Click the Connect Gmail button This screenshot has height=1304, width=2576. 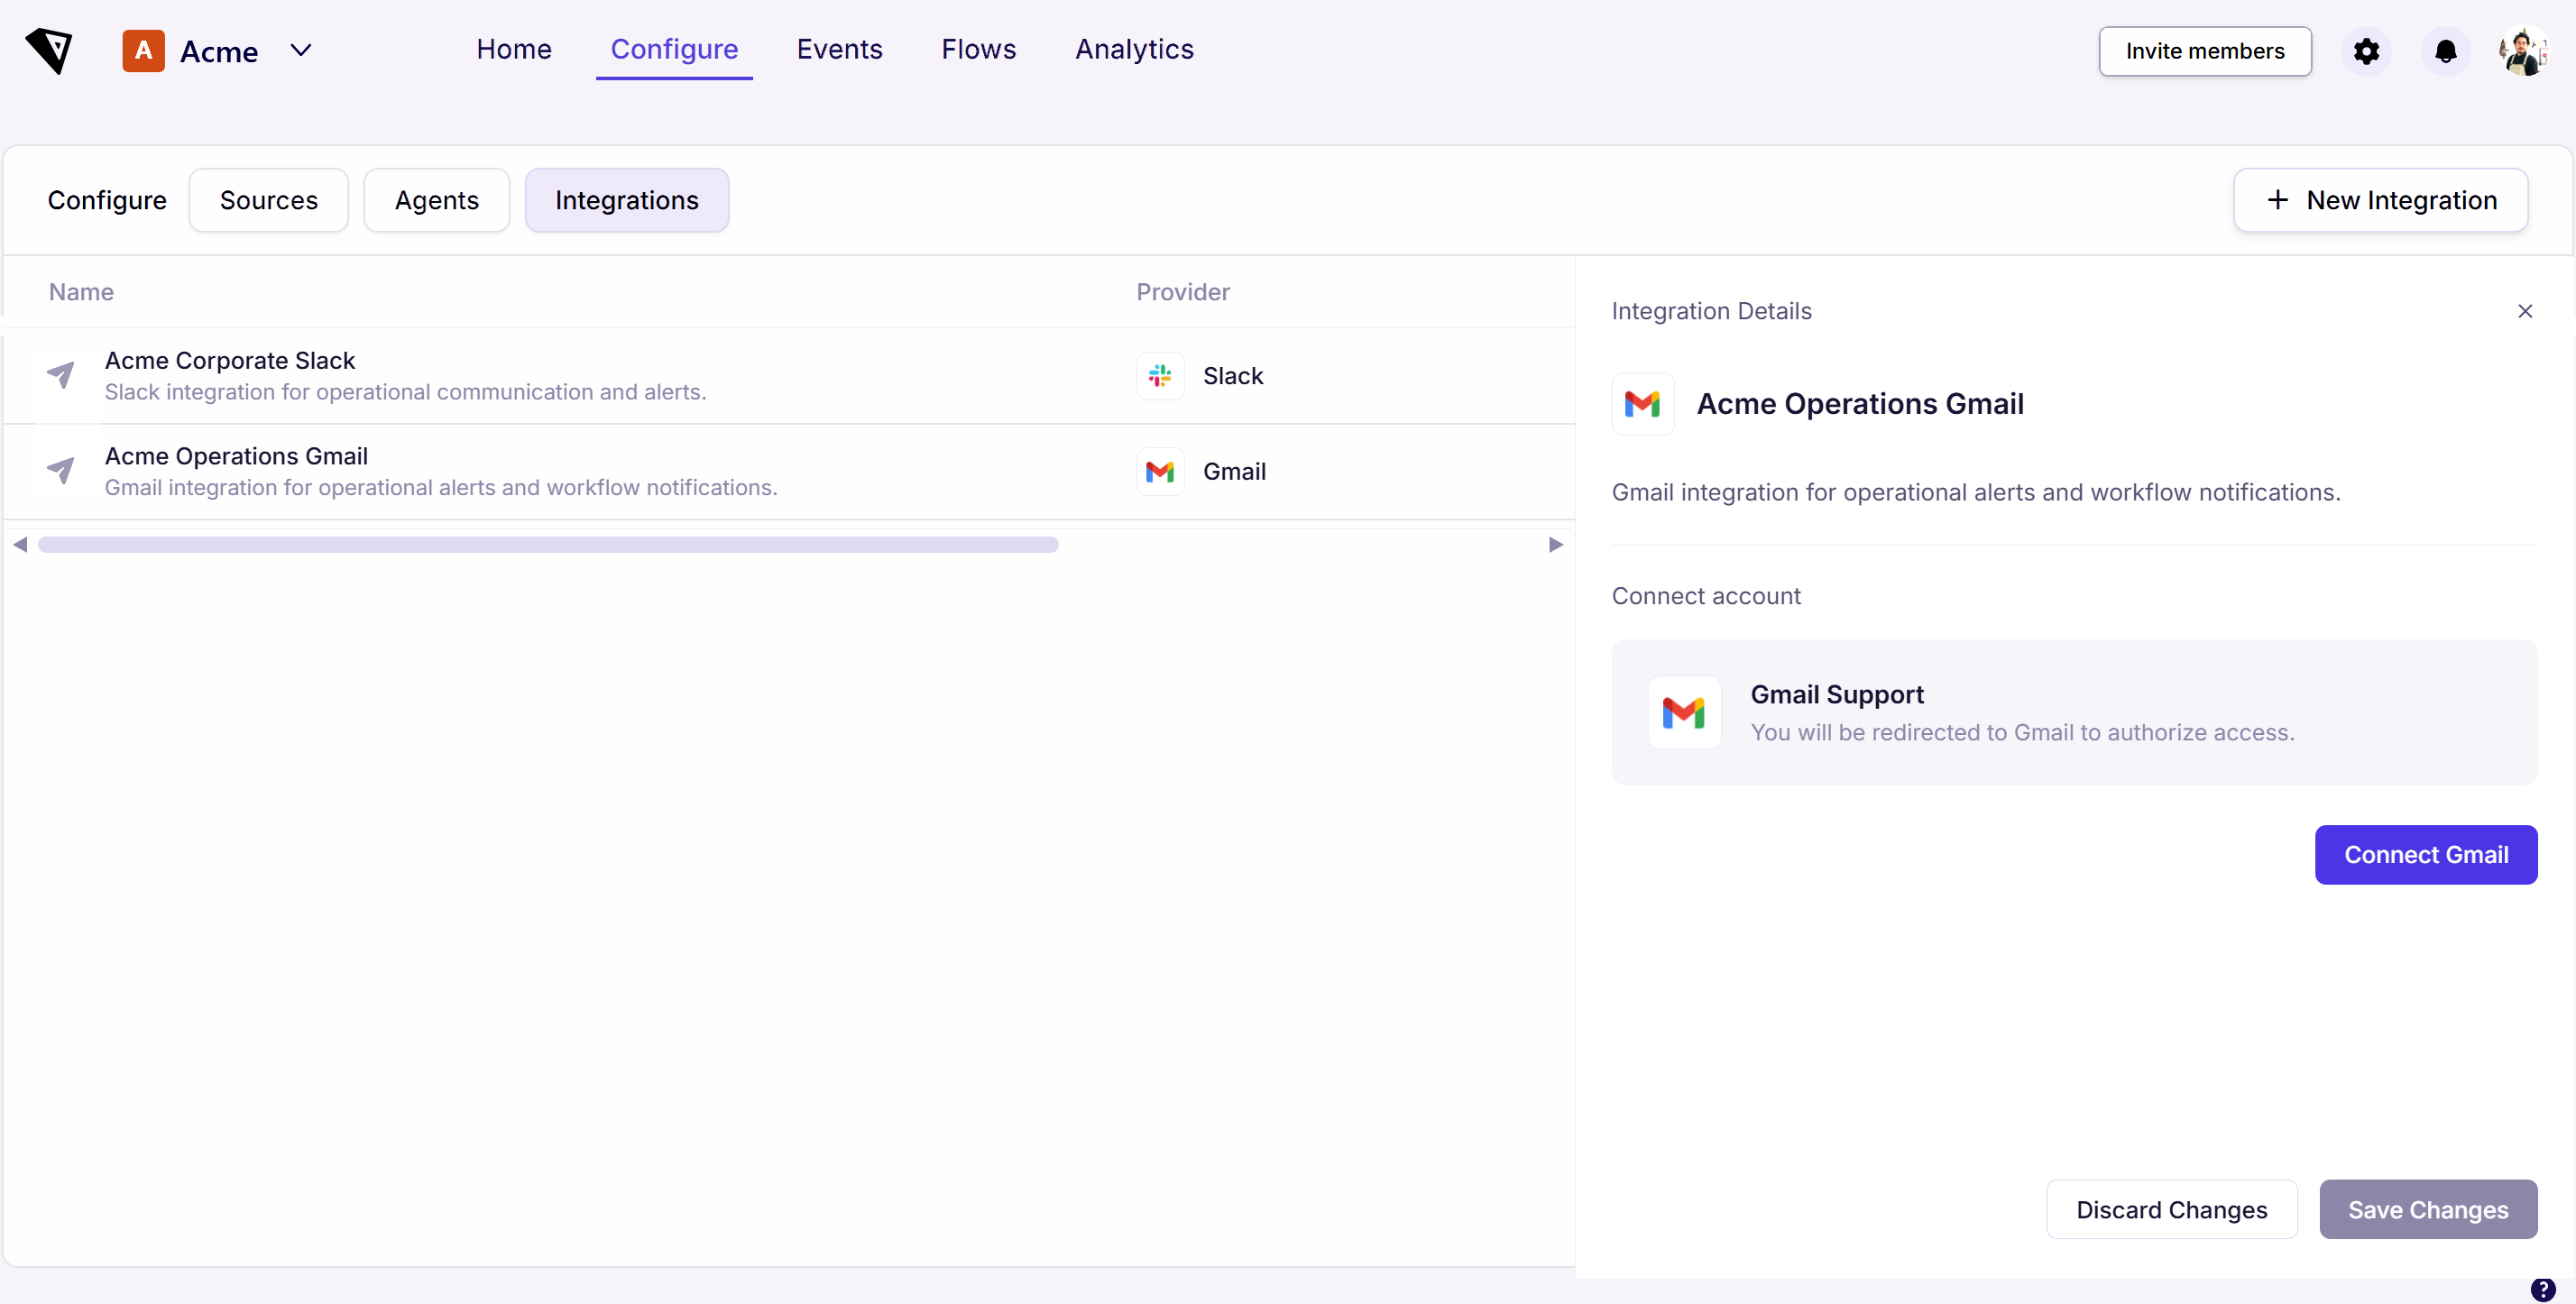[2425, 854]
